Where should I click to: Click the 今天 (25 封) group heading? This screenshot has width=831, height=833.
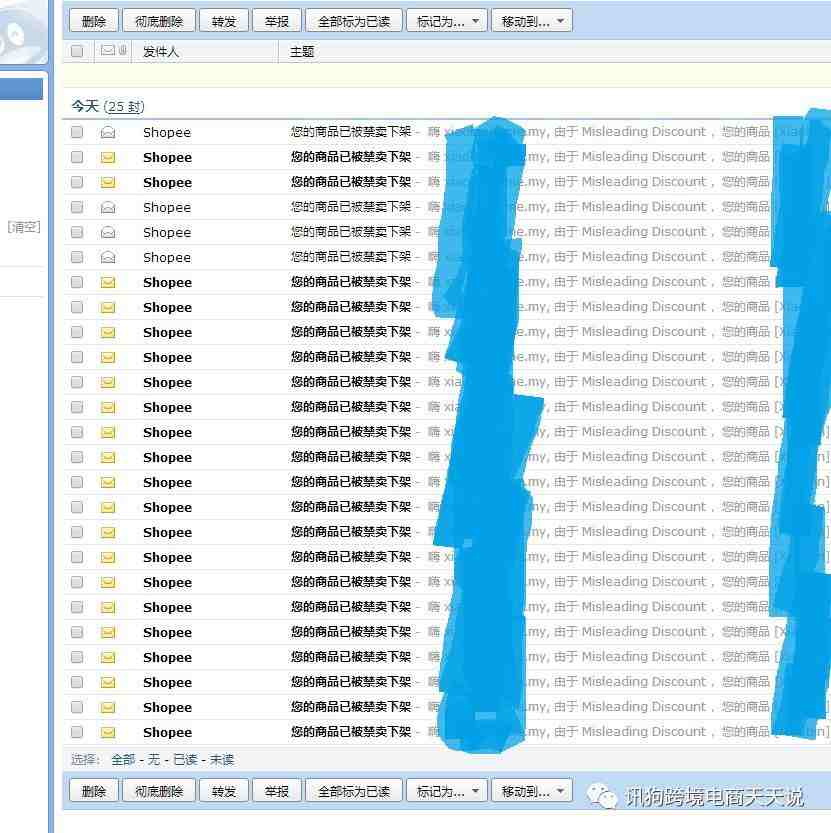(108, 106)
